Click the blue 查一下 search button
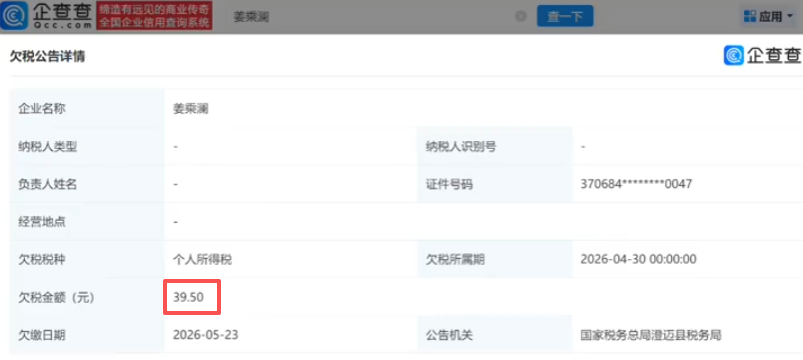The height and width of the screenshot is (360, 803). point(565,16)
